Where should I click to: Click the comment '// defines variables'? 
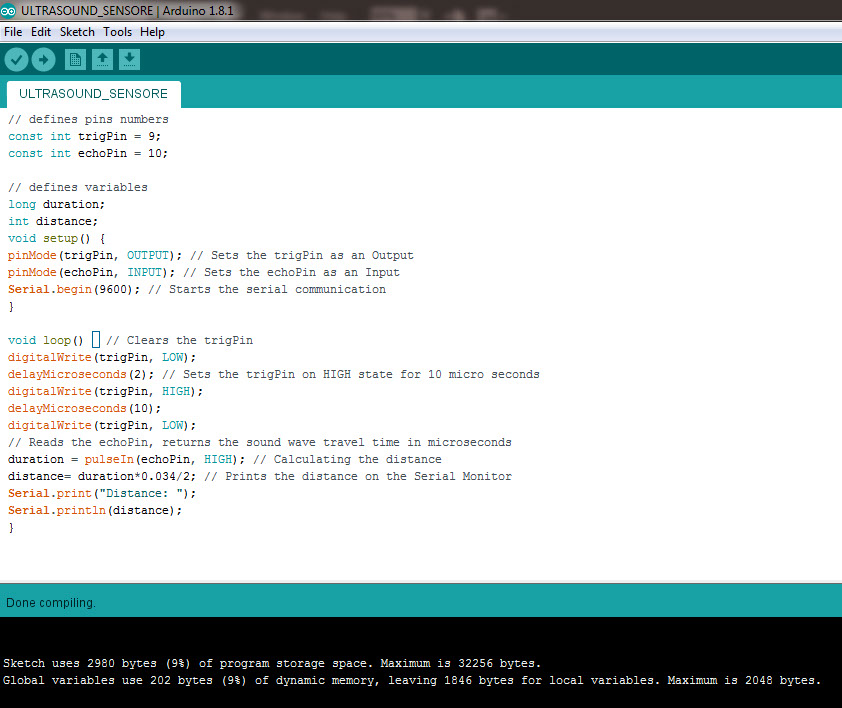pos(78,187)
